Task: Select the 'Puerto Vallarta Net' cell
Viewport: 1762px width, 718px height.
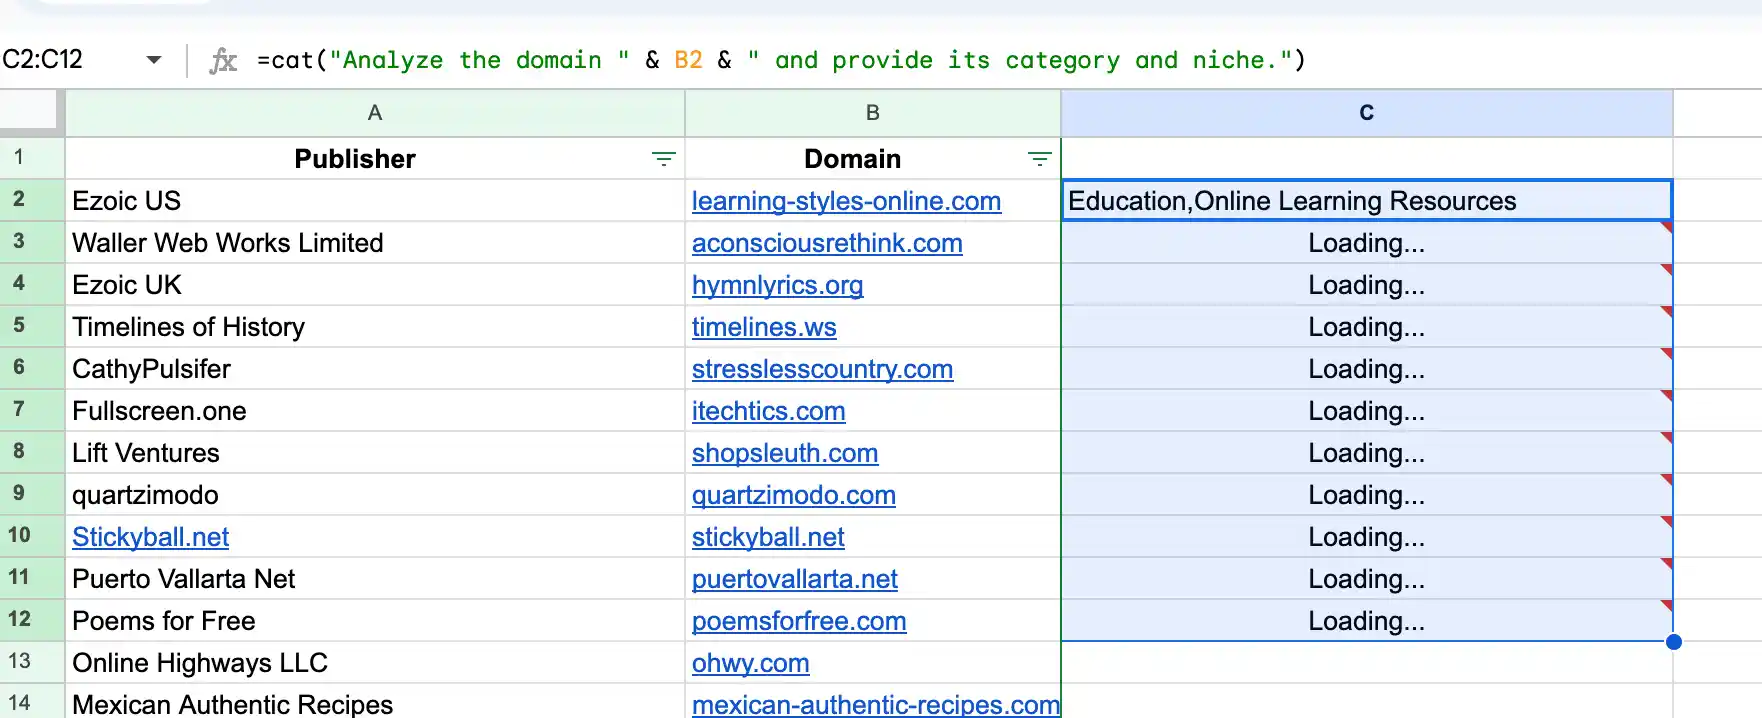Action: tap(375, 579)
